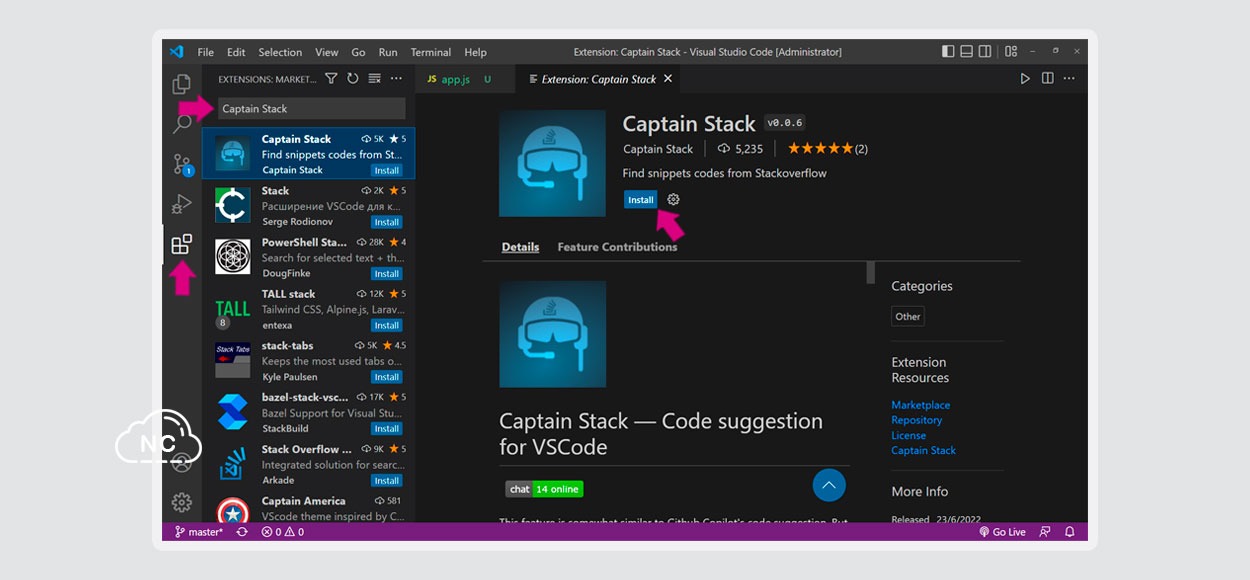Open the Run and Debug view
The image size is (1250, 580).
pos(182,204)
